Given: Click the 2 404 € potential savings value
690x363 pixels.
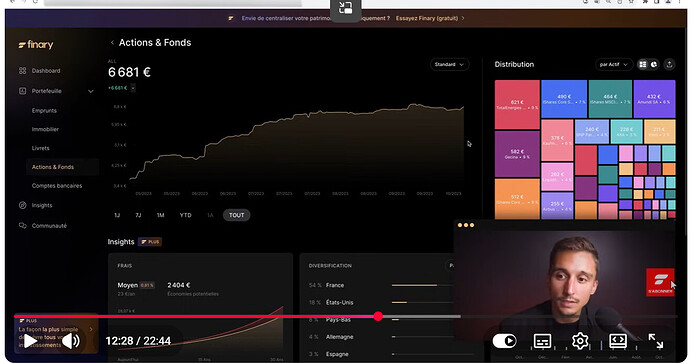Looking at the screenshot, I should coord(179,285).
